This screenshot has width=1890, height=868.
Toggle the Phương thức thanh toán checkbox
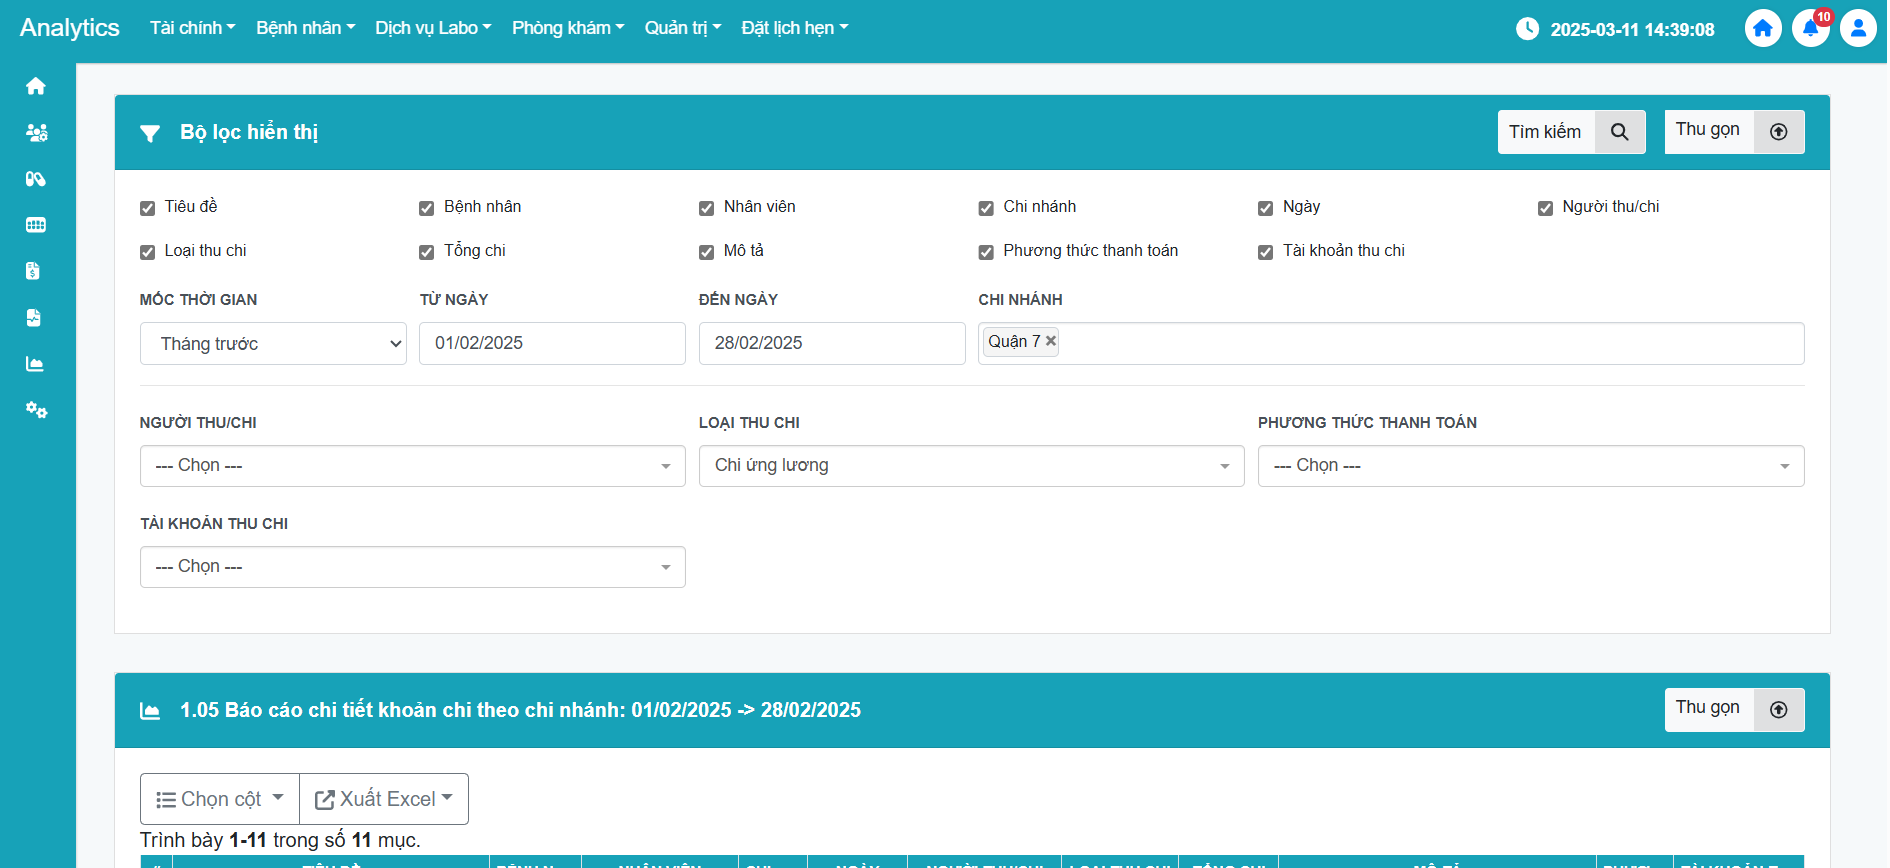click(986, 252)
